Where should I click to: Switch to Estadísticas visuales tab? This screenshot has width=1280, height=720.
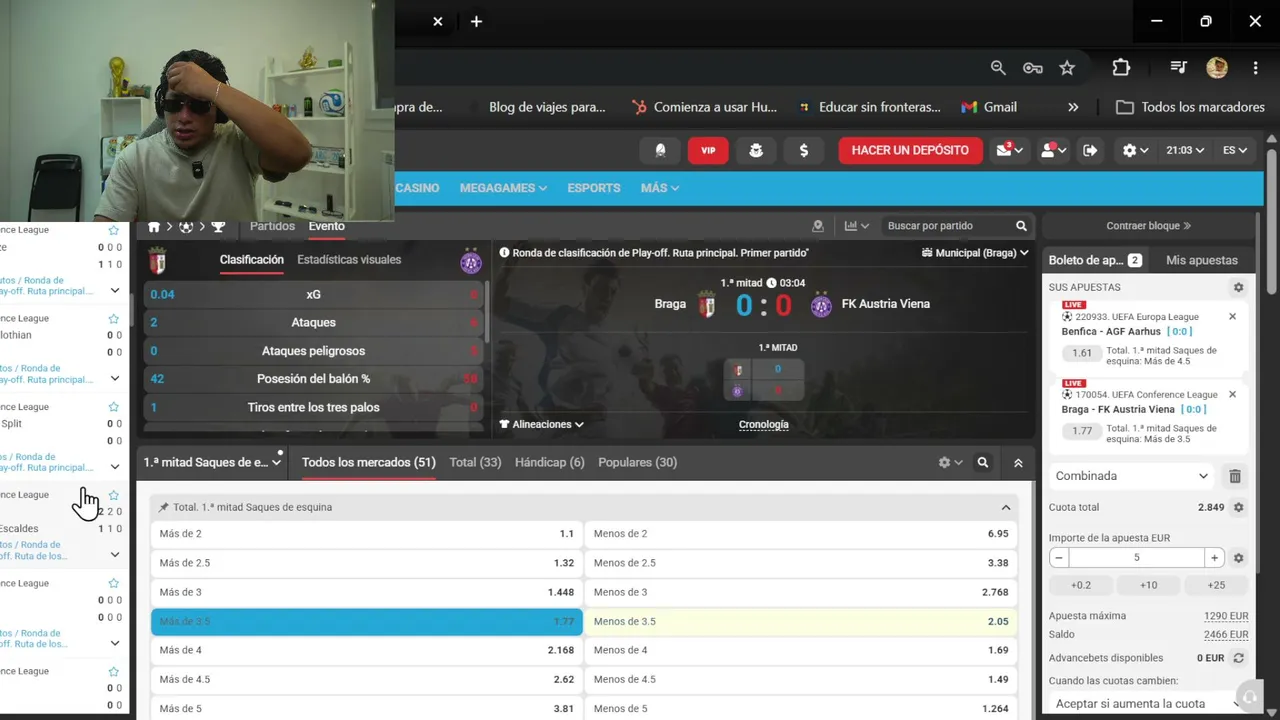tap(349, 259)
